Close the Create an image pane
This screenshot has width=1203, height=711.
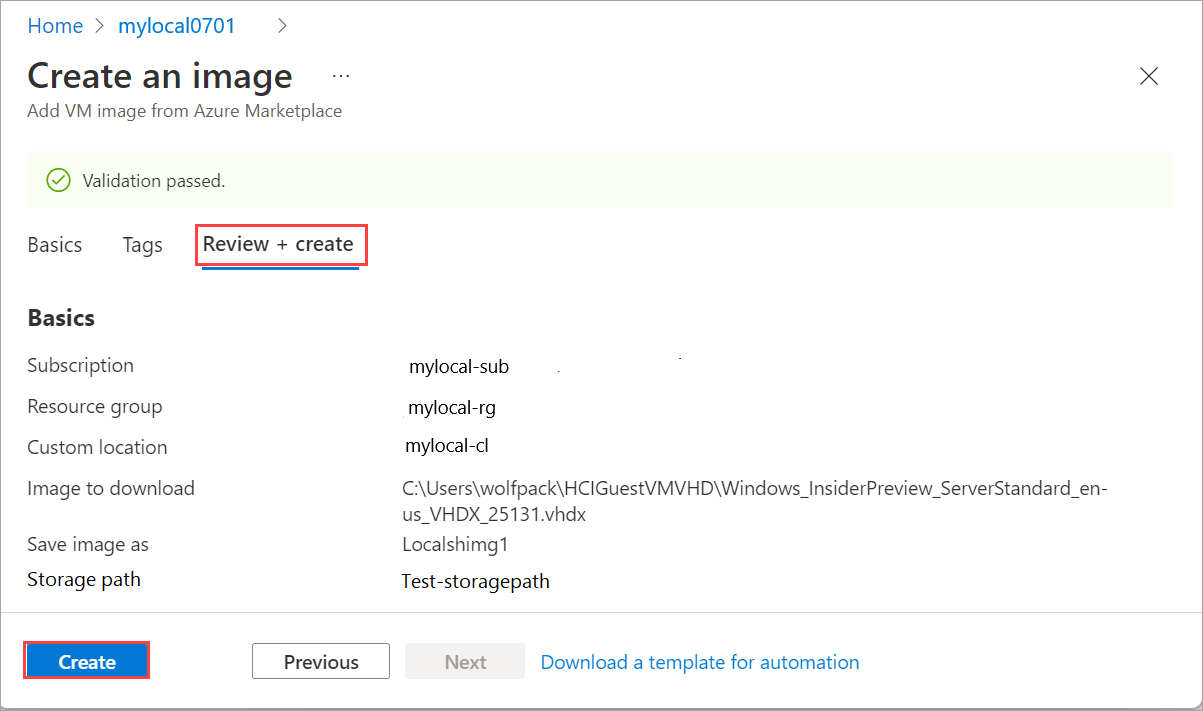pos(1149,77)
